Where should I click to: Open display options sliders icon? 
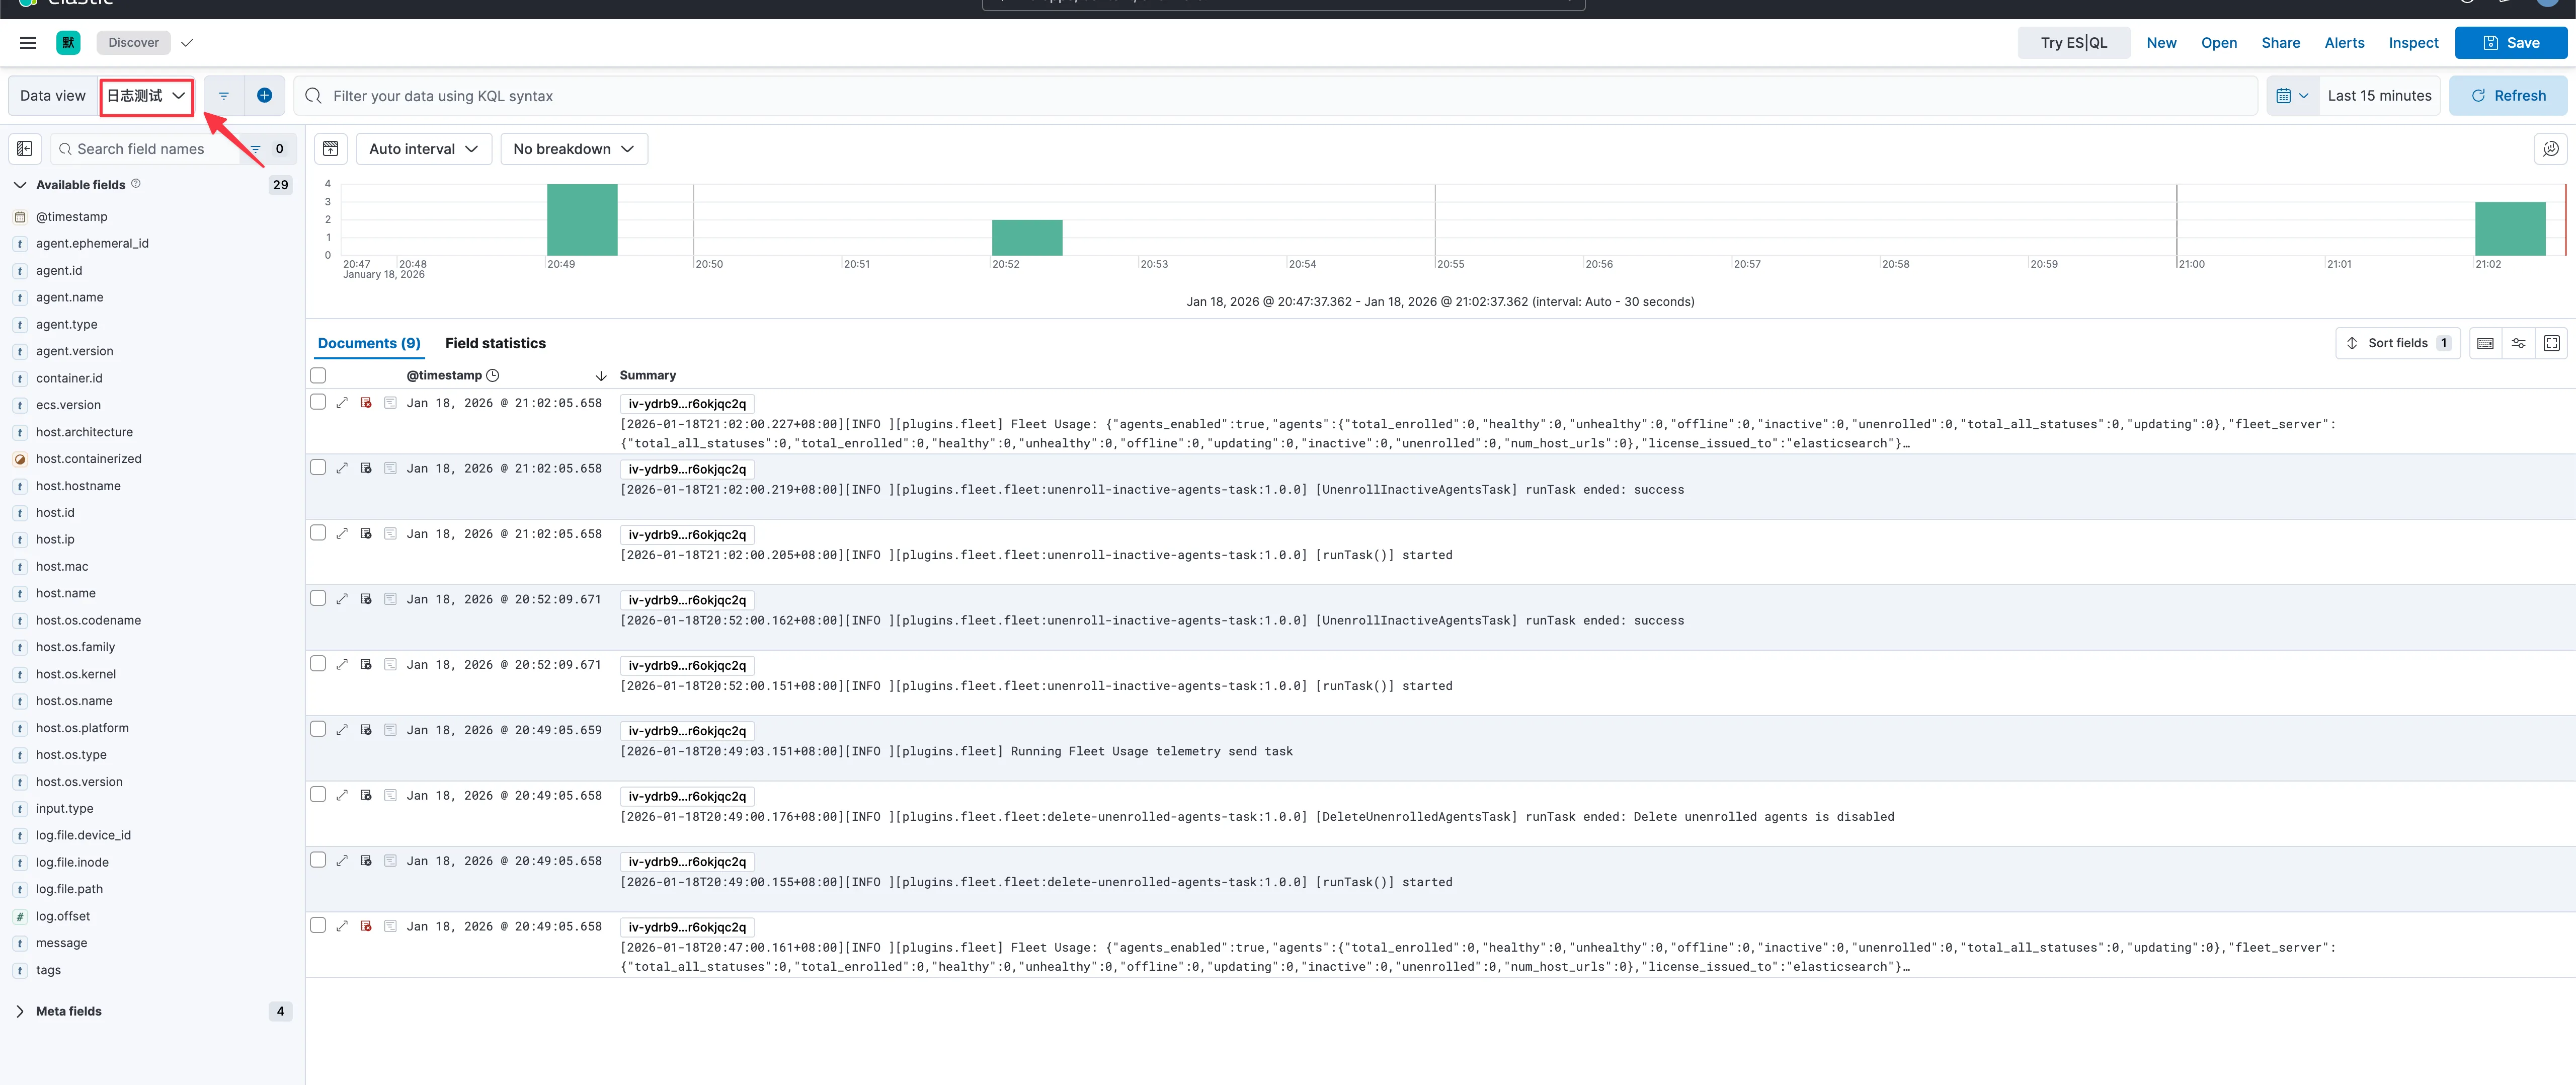2518,343
